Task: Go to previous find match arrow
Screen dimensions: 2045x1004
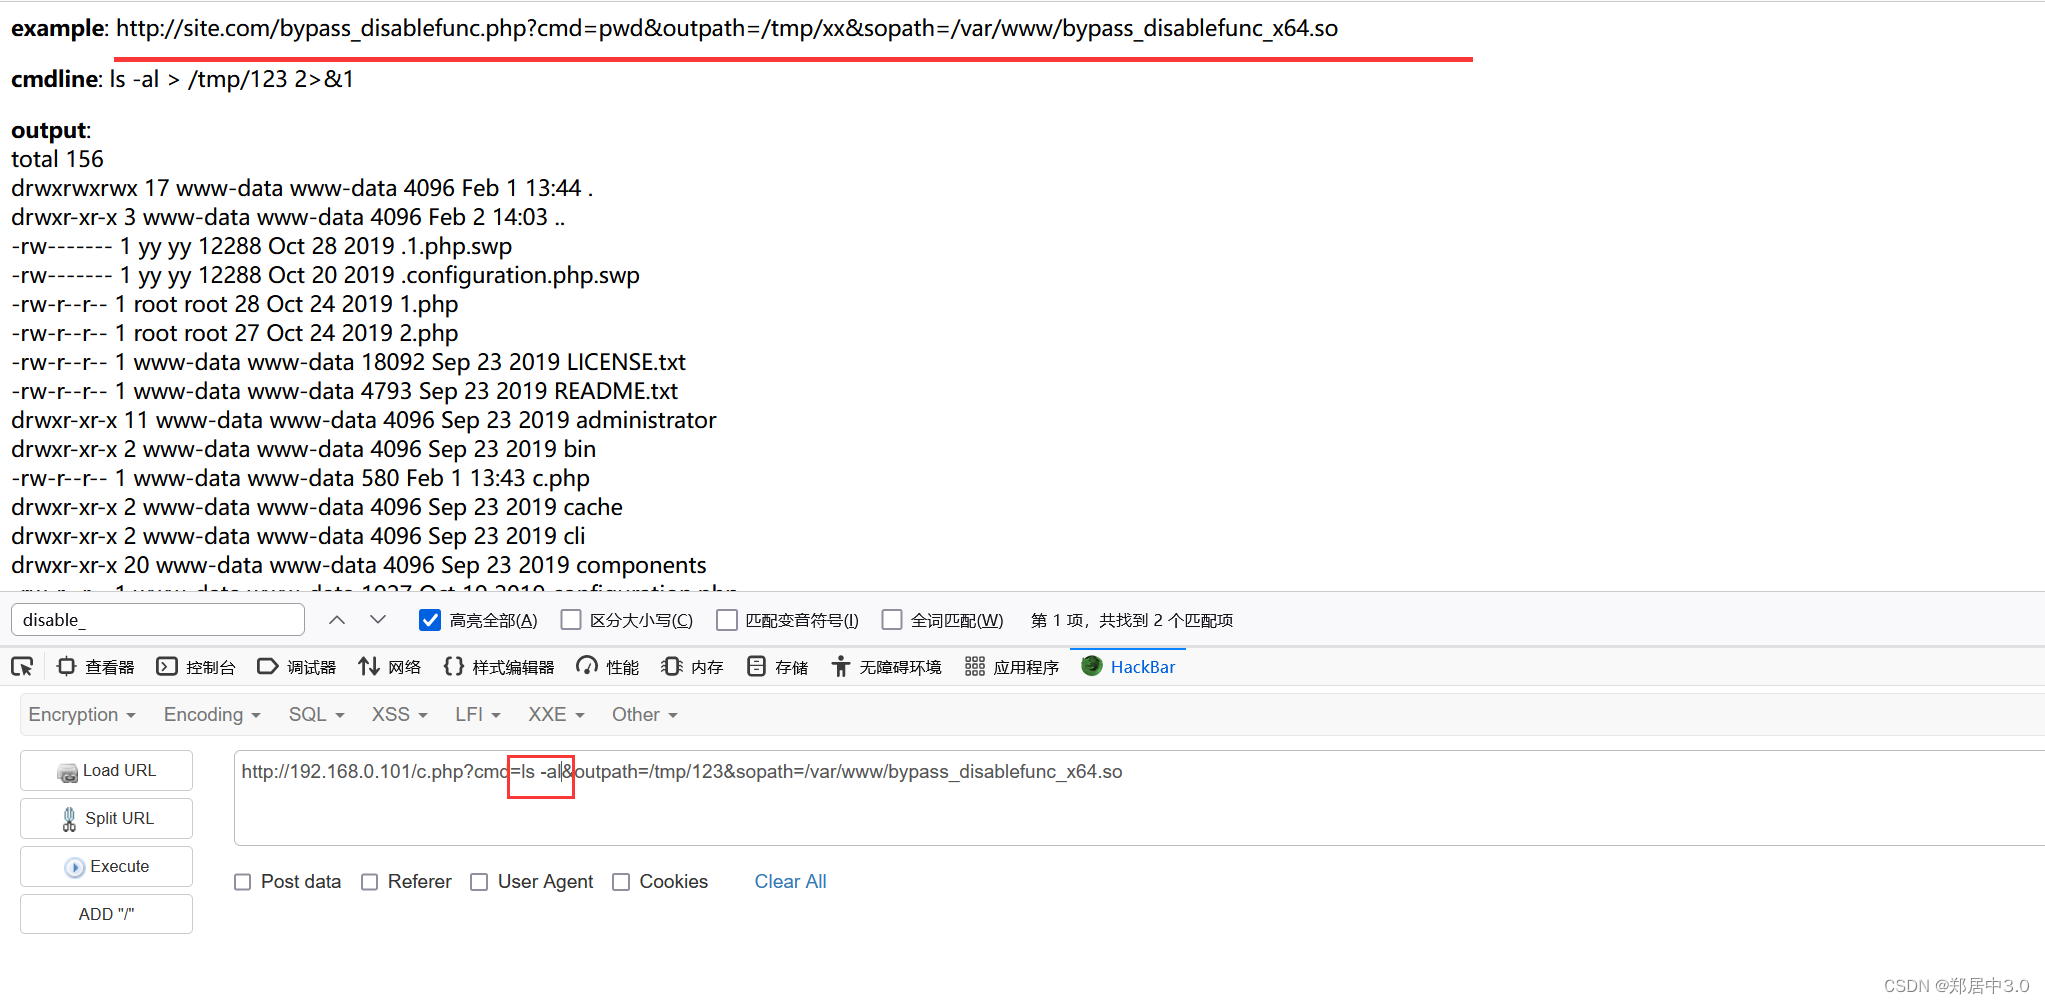Action: click(x=337, y=620)
